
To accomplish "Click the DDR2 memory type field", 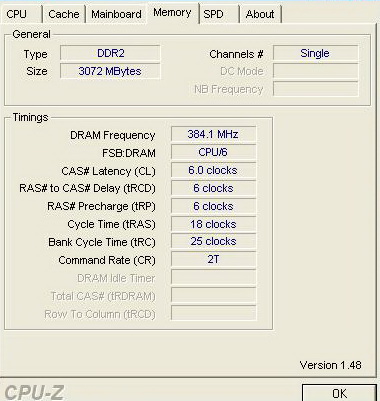I will (110, 53).
